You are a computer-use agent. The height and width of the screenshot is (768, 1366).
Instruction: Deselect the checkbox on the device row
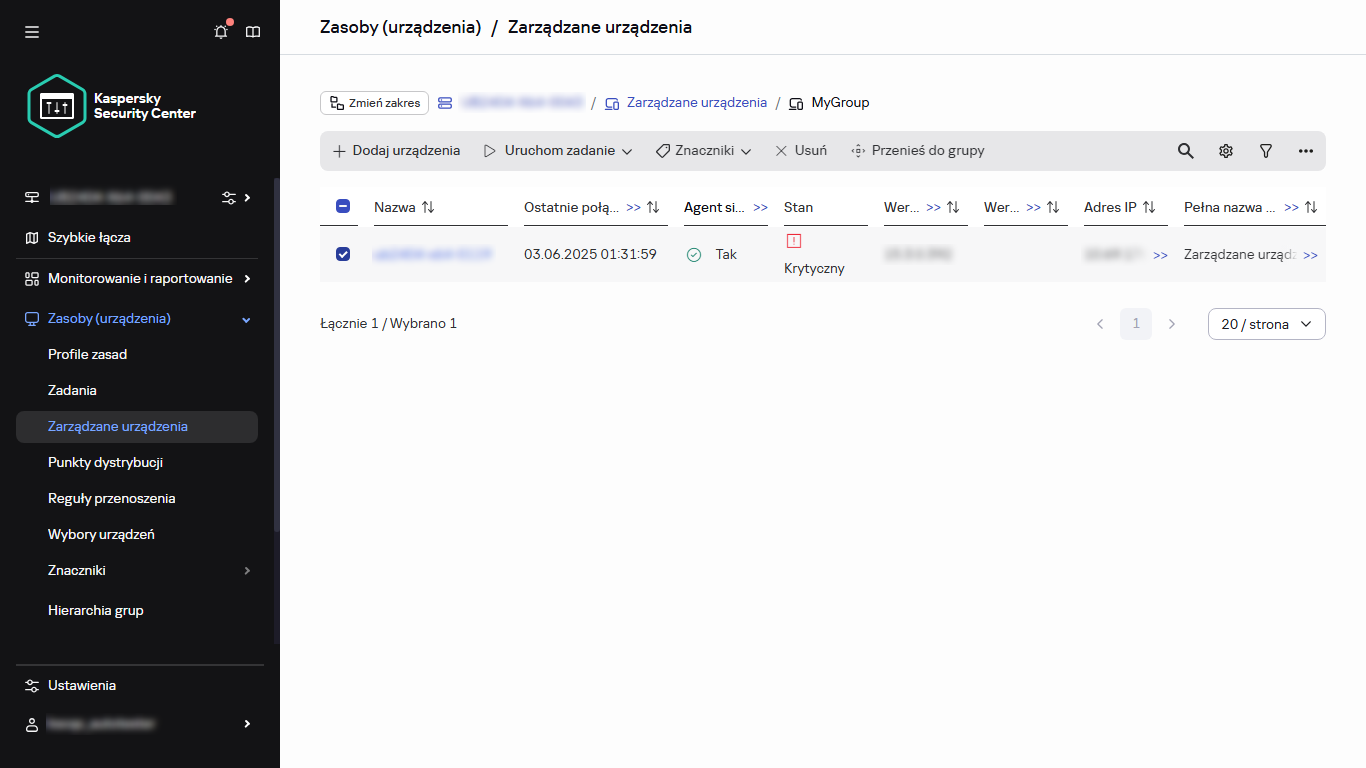343,254
